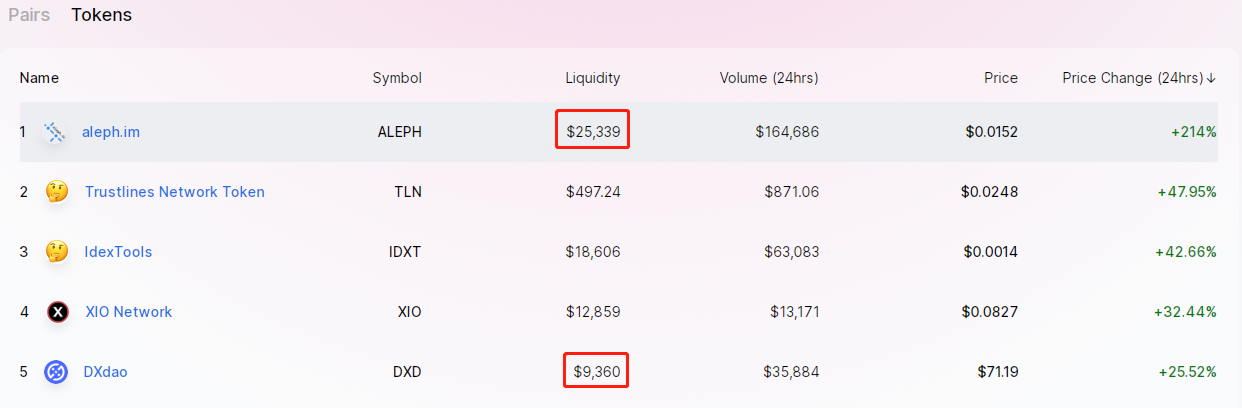Sort tokens by the Name column header
The width and height of the screenshot is (1242, 408).
(x=39, y=78)
